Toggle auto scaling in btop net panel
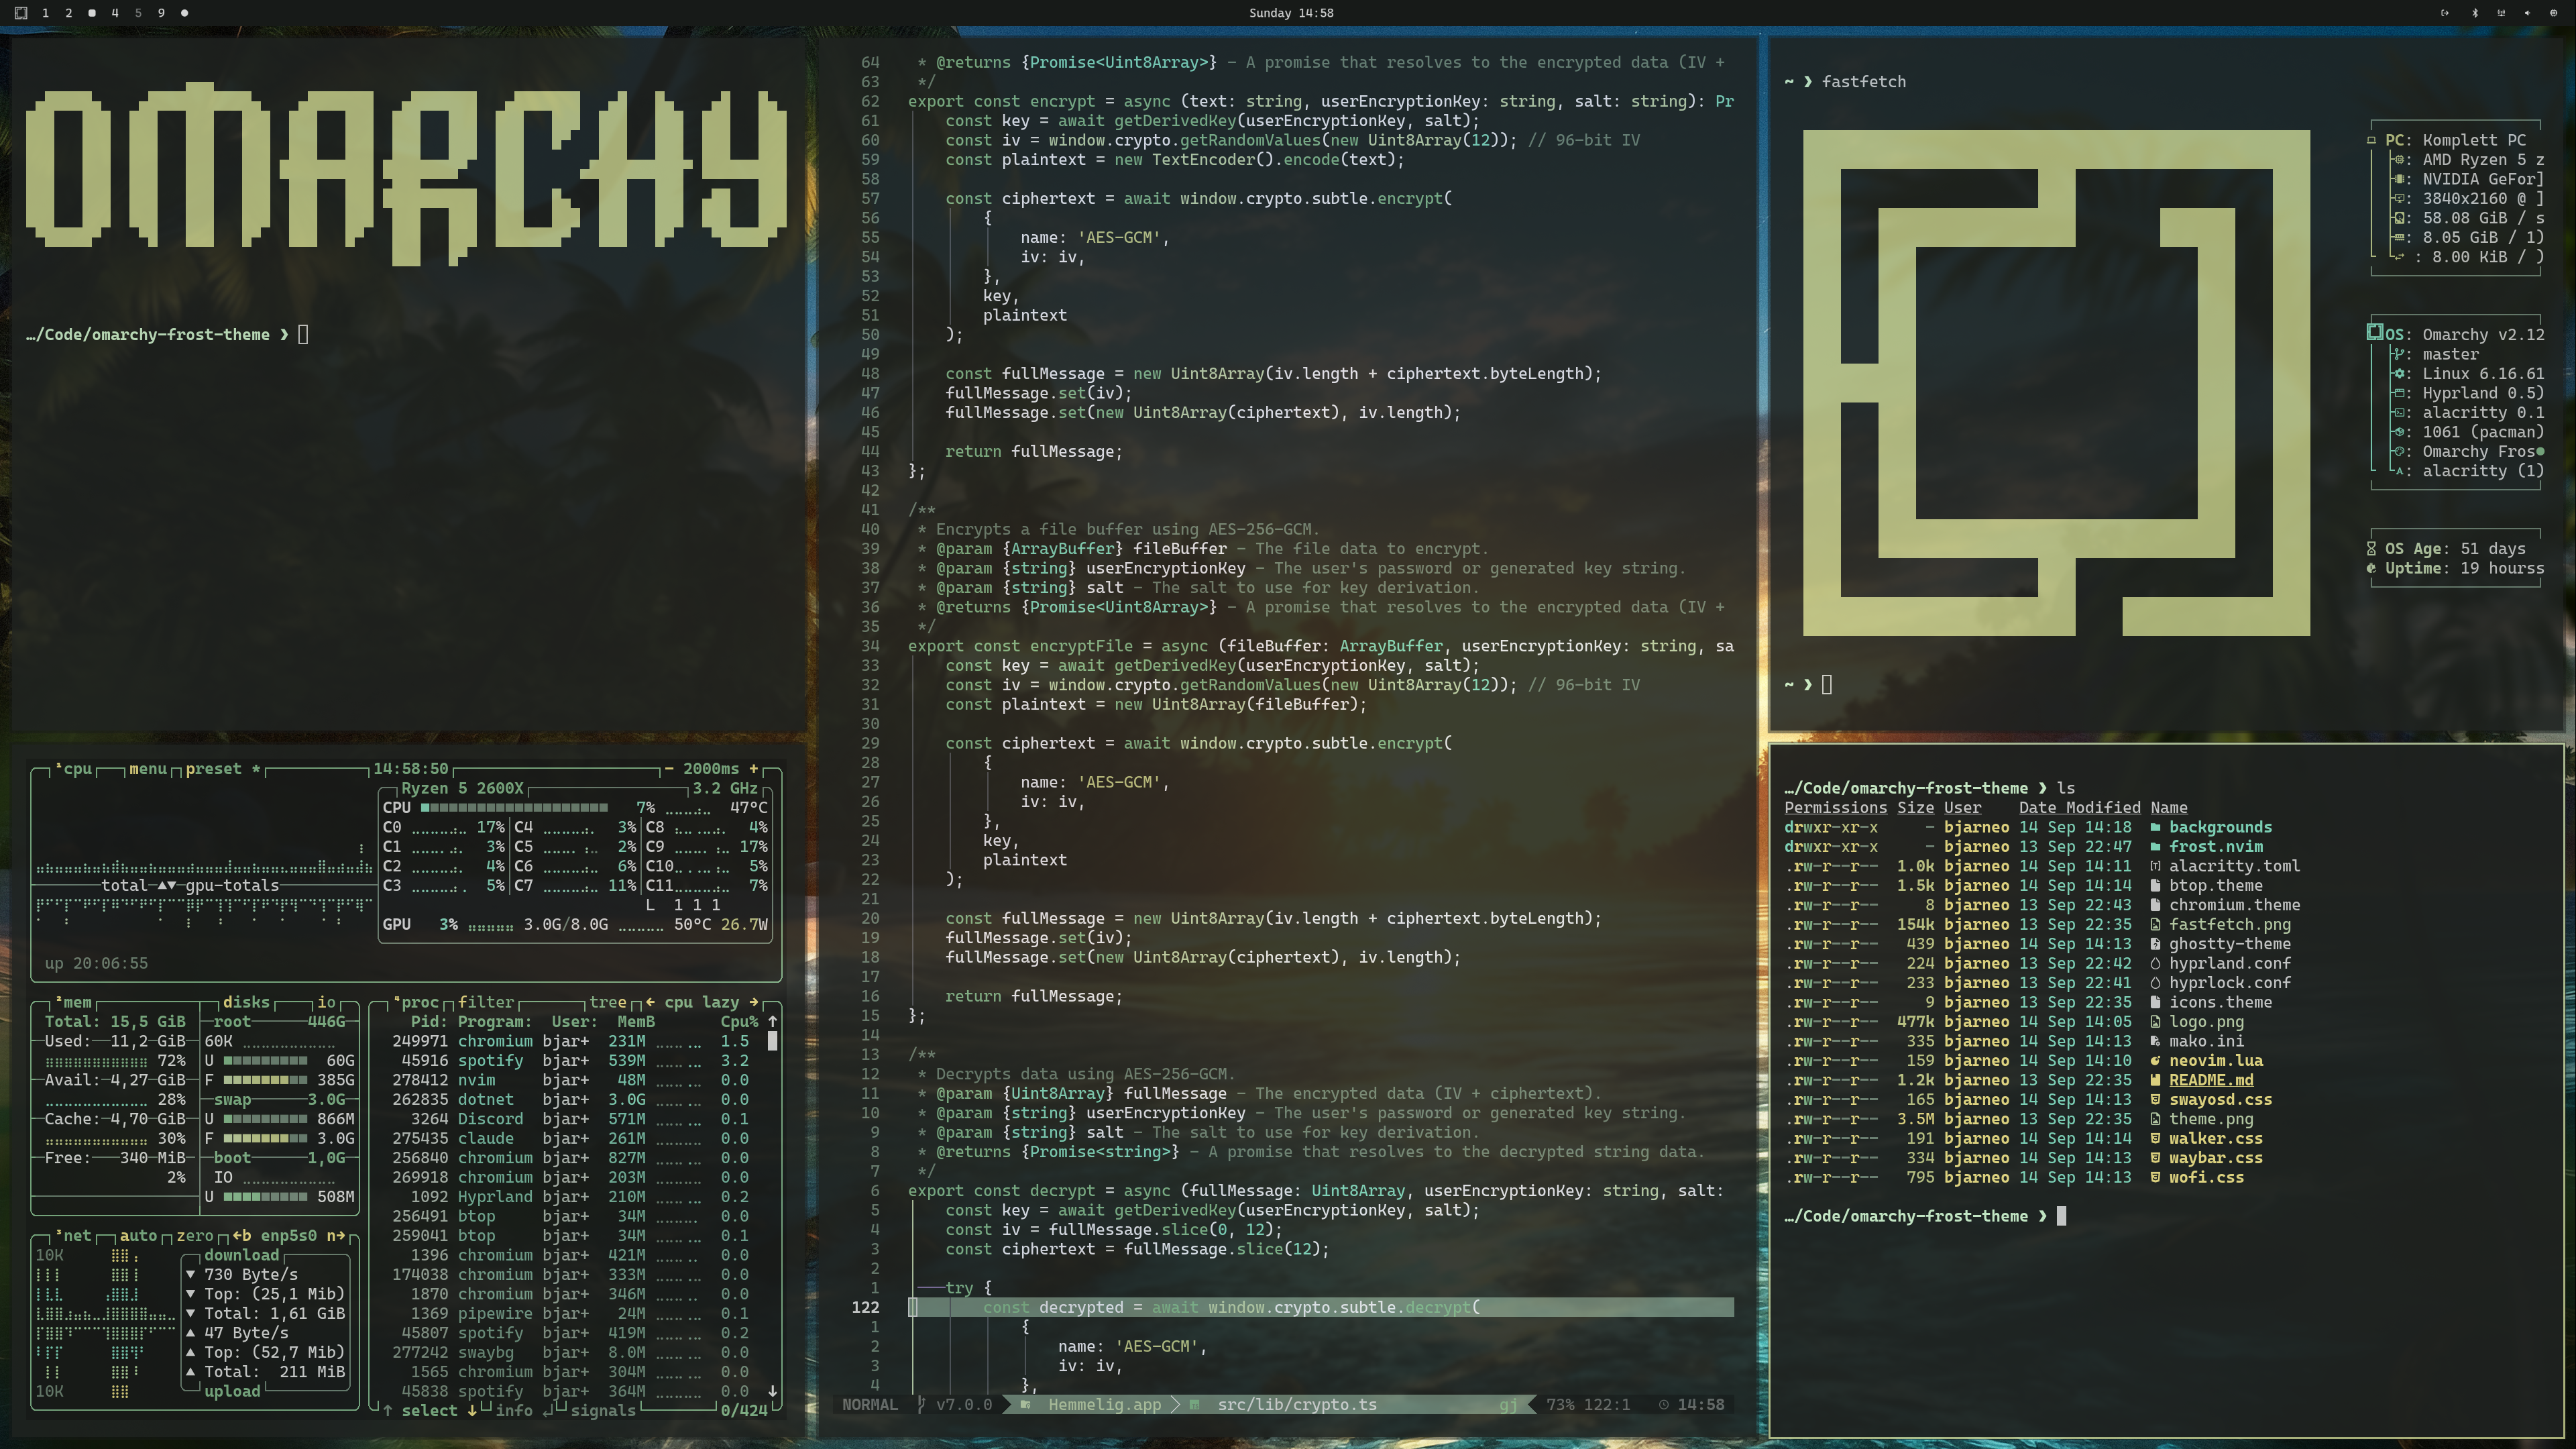The height and width of the screenshot is (1449, 2576). pyautogui.click(x=138, y=1236)
